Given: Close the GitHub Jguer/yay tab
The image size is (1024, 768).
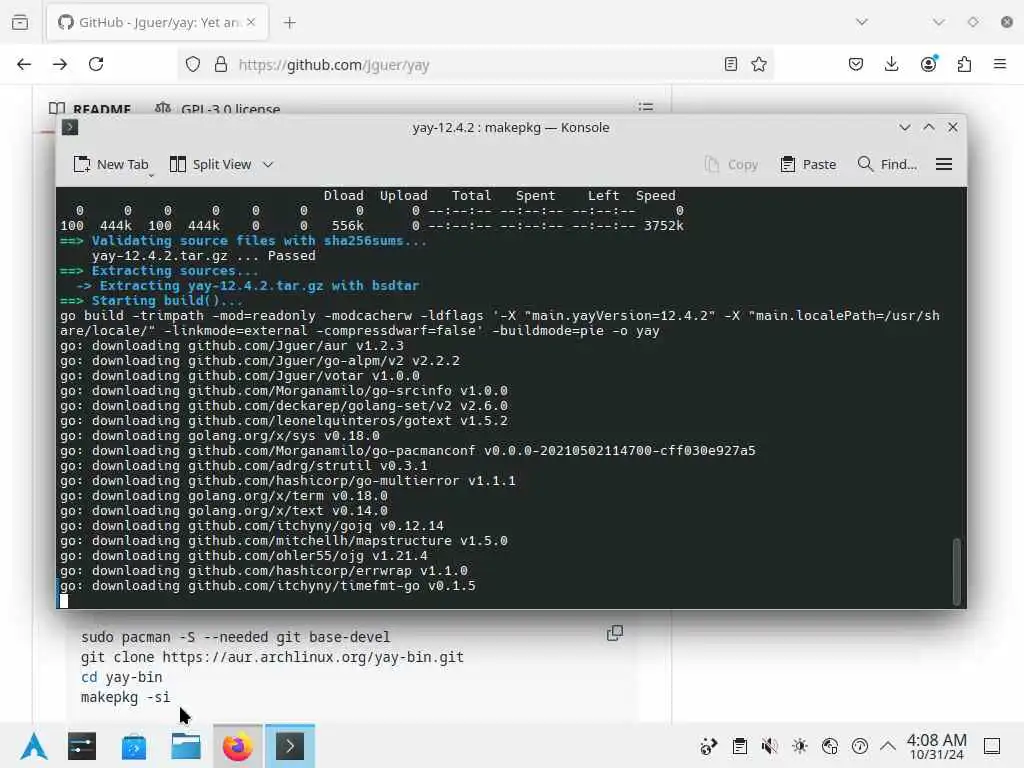Looking at the screenshot, I should tap(251, 22).
